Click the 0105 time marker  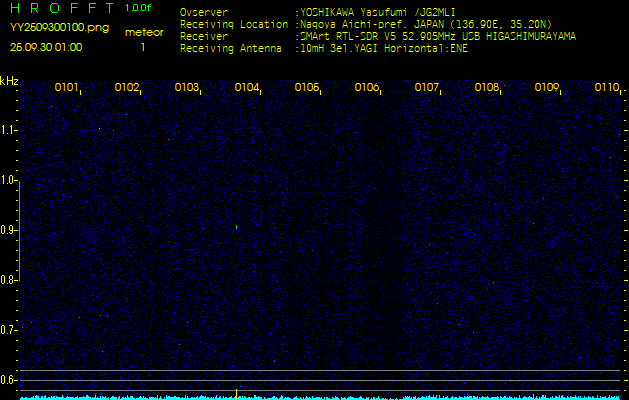click(x=306, y=87)
